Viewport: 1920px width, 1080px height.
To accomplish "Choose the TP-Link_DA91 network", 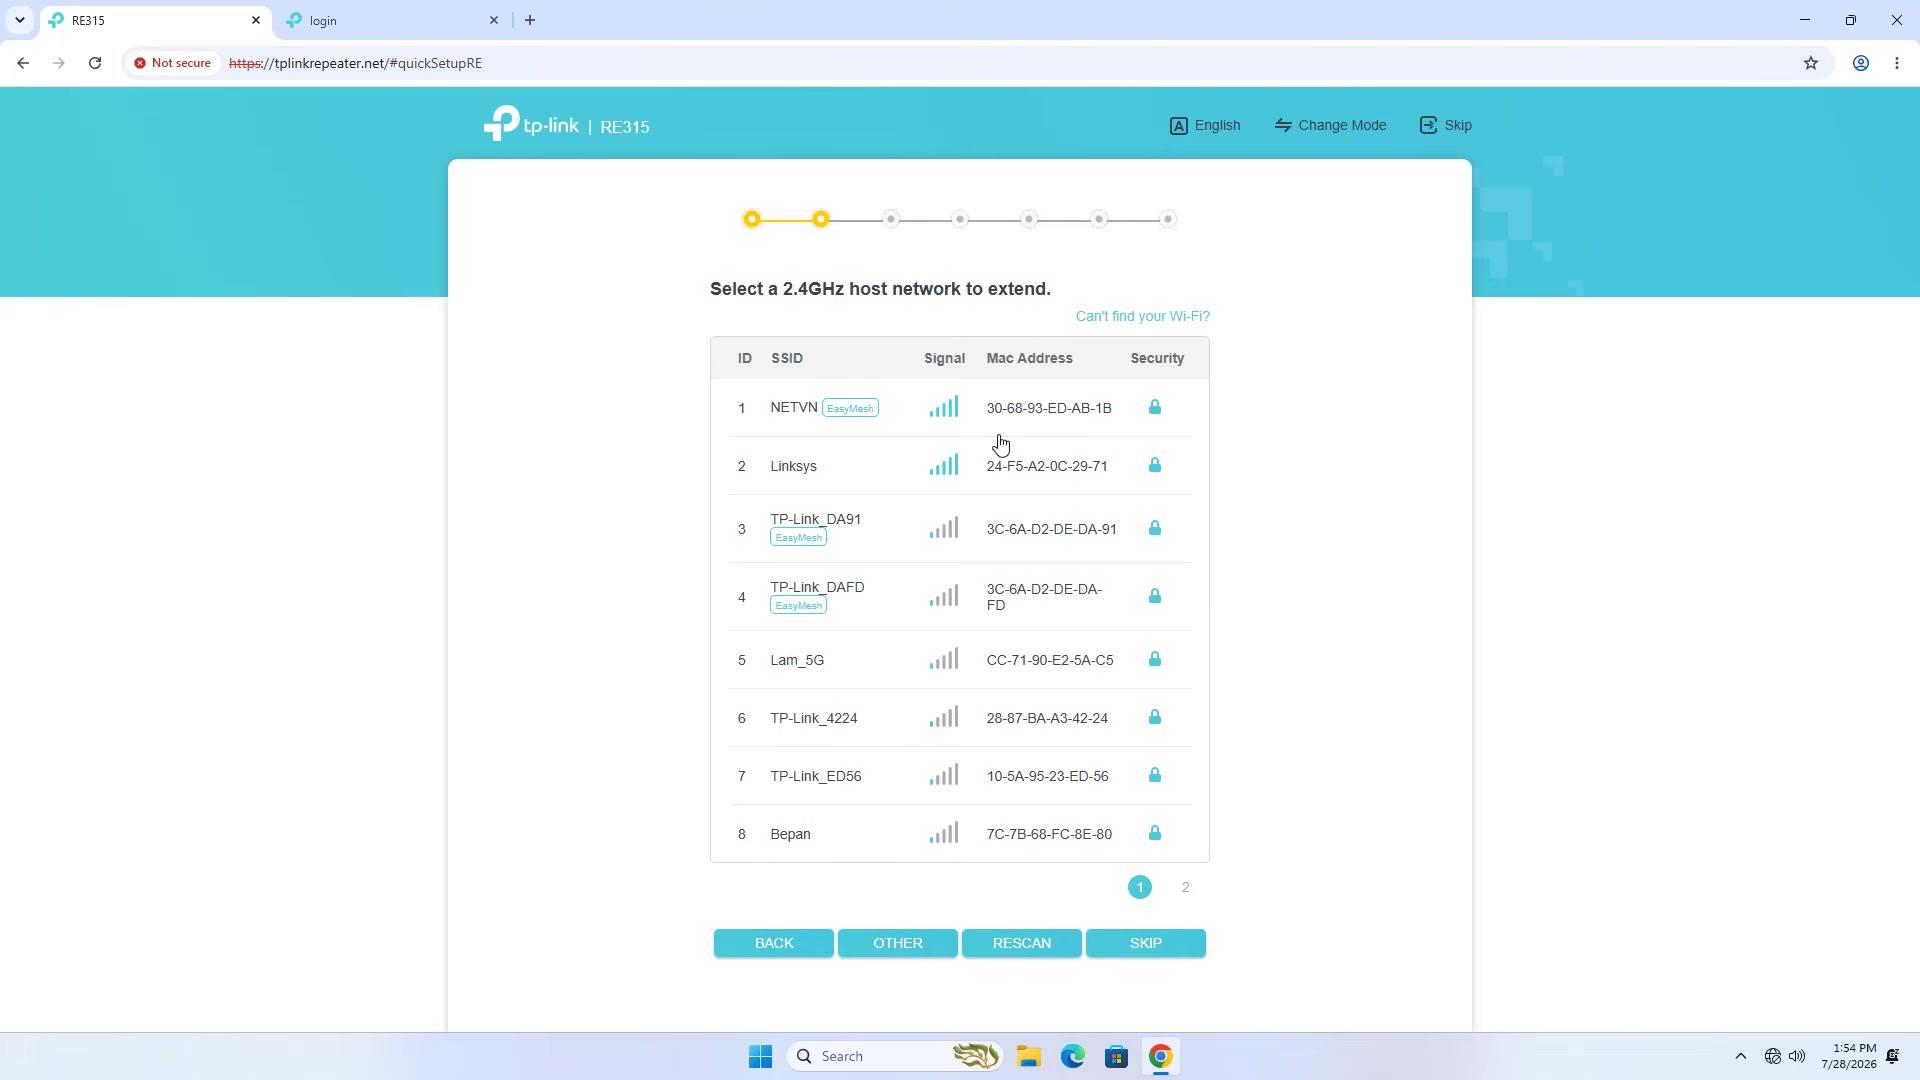I will coord(960,529).
